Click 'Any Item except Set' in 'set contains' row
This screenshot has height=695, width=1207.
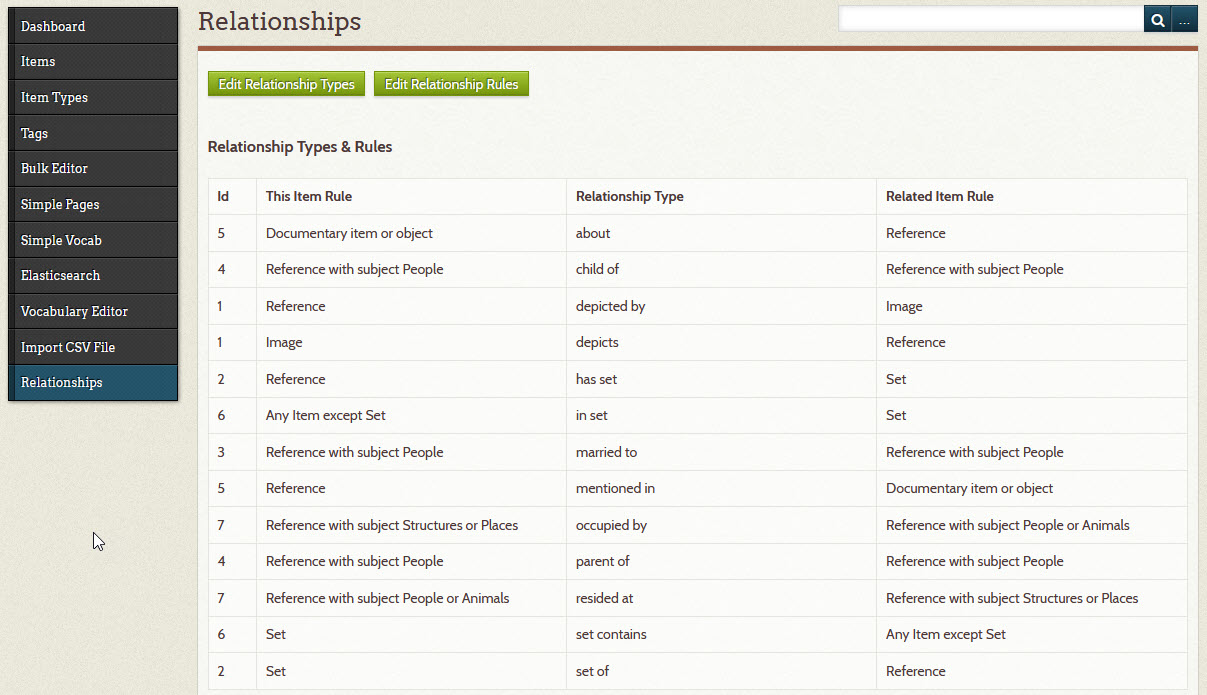point(946,635)
